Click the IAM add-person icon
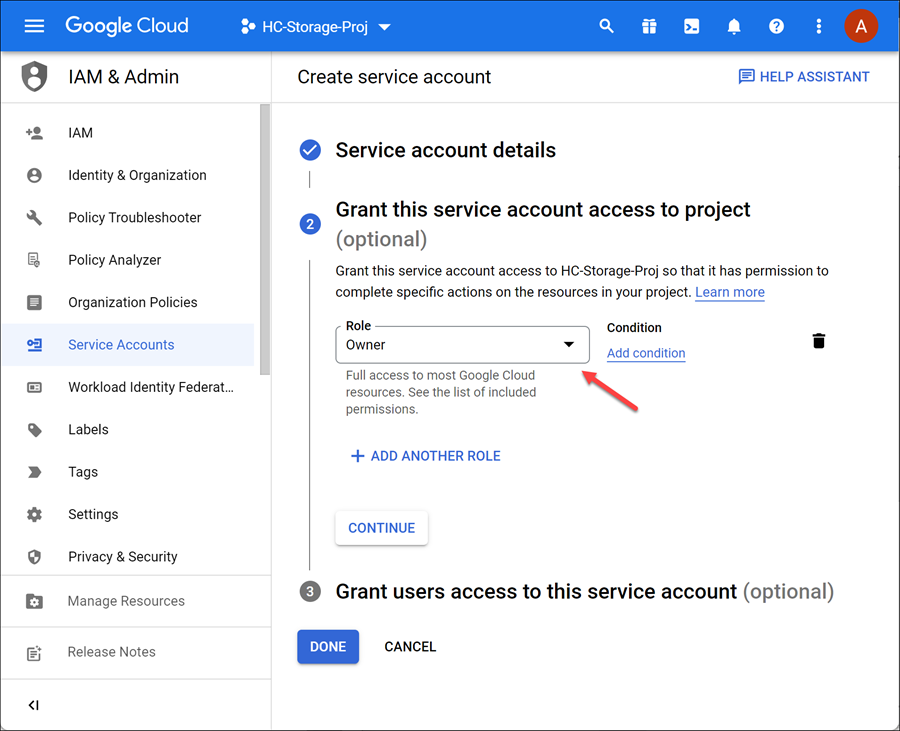 click(x=34, y=133)
